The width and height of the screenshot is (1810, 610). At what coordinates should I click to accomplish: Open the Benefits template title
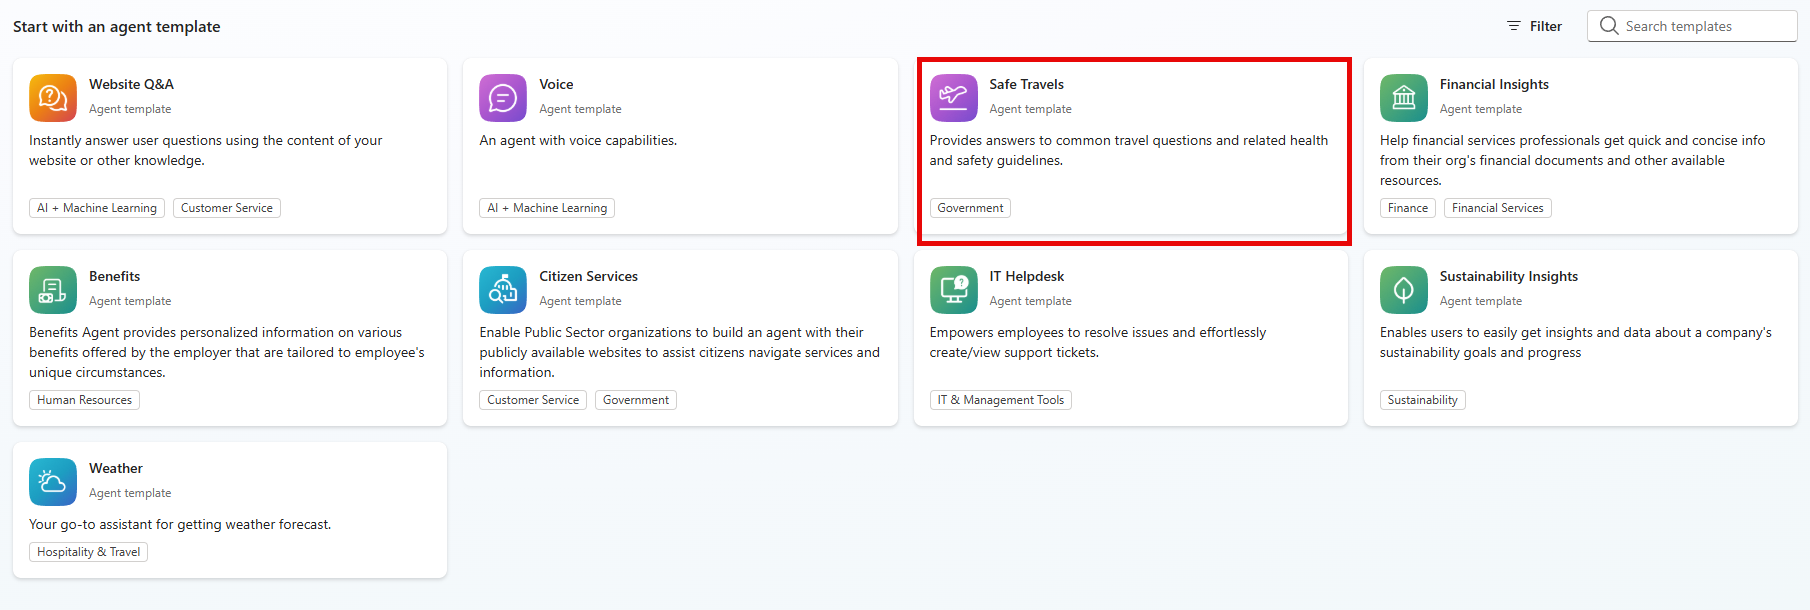[114, 276]
